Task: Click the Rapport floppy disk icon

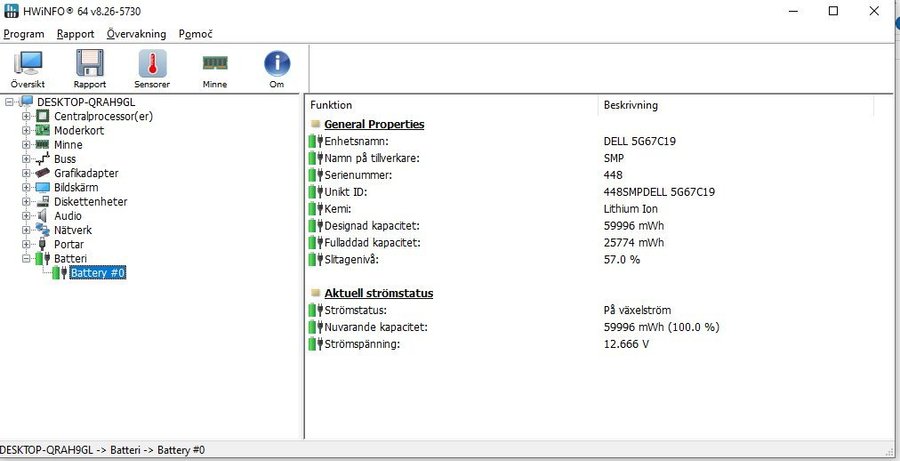Action: (x=90, y=63)
